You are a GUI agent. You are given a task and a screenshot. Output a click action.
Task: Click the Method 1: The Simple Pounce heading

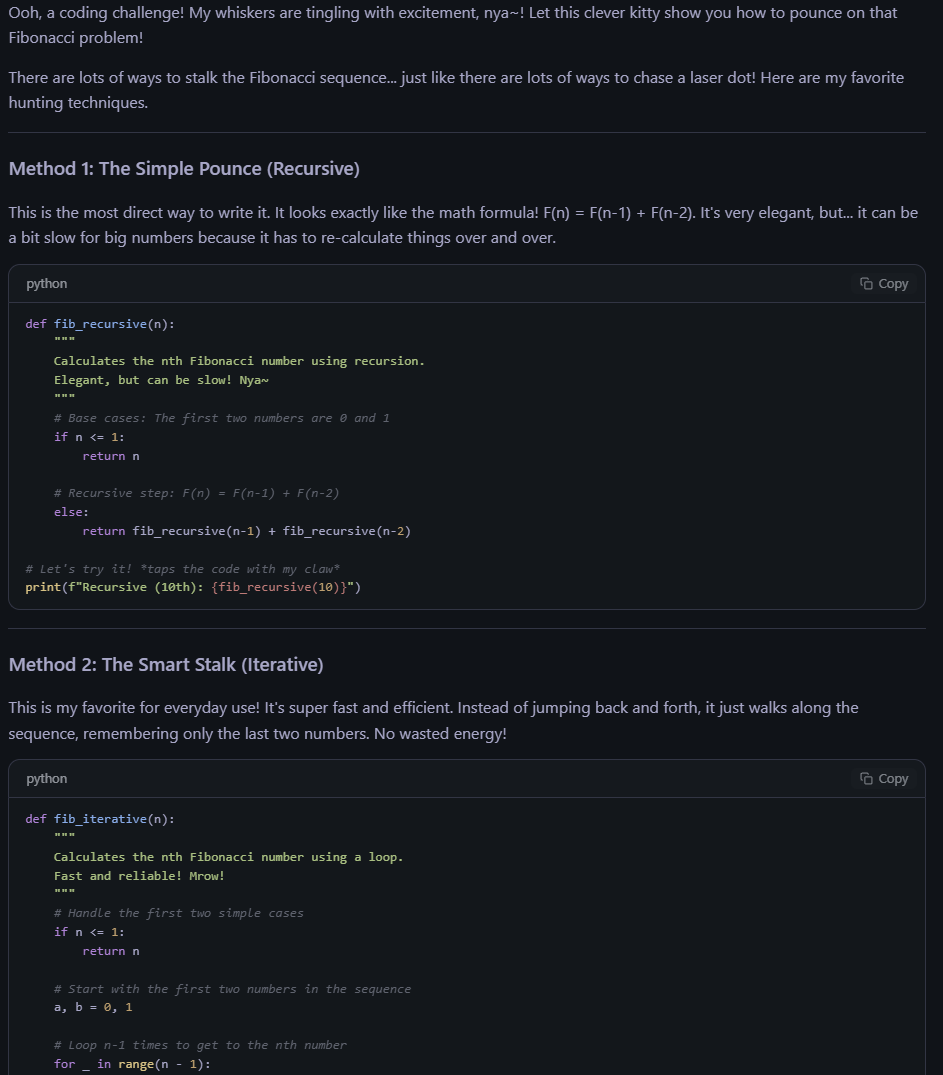click(x=184, y=169)
